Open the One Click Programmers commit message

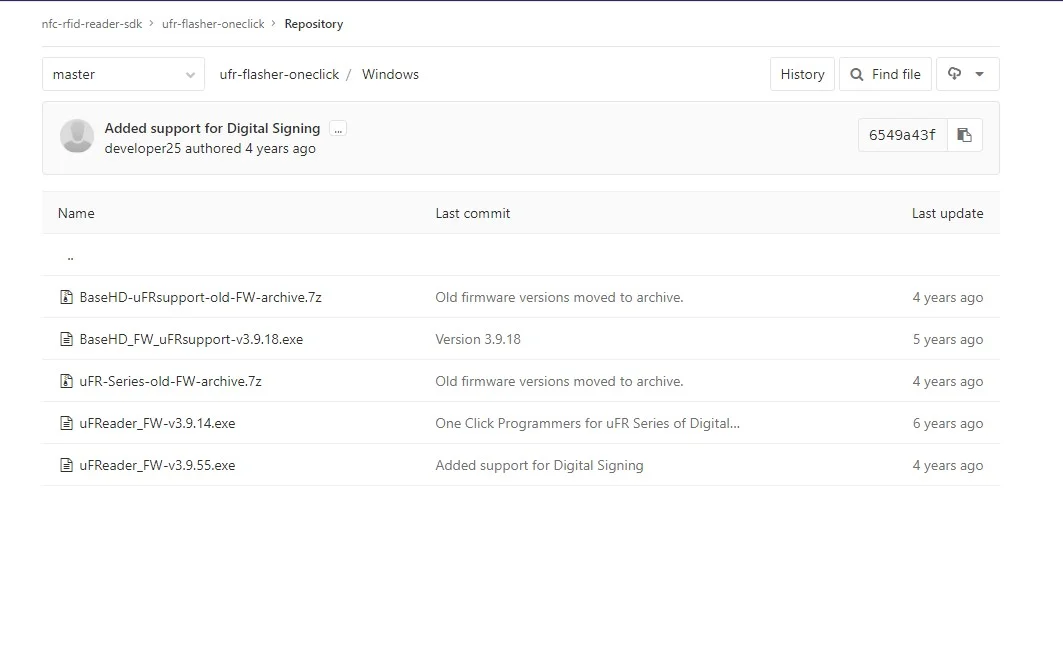[588, 423]
